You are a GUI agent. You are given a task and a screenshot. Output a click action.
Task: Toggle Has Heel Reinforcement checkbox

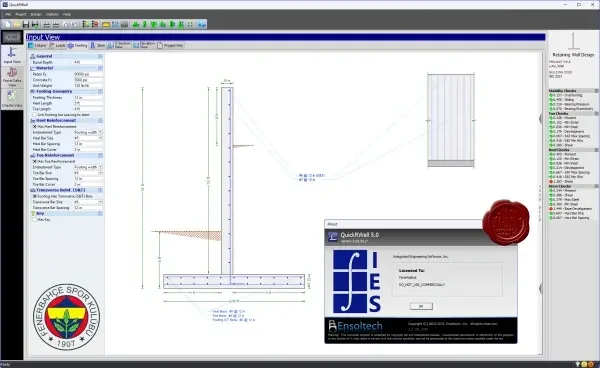click(x=34, y=126)
